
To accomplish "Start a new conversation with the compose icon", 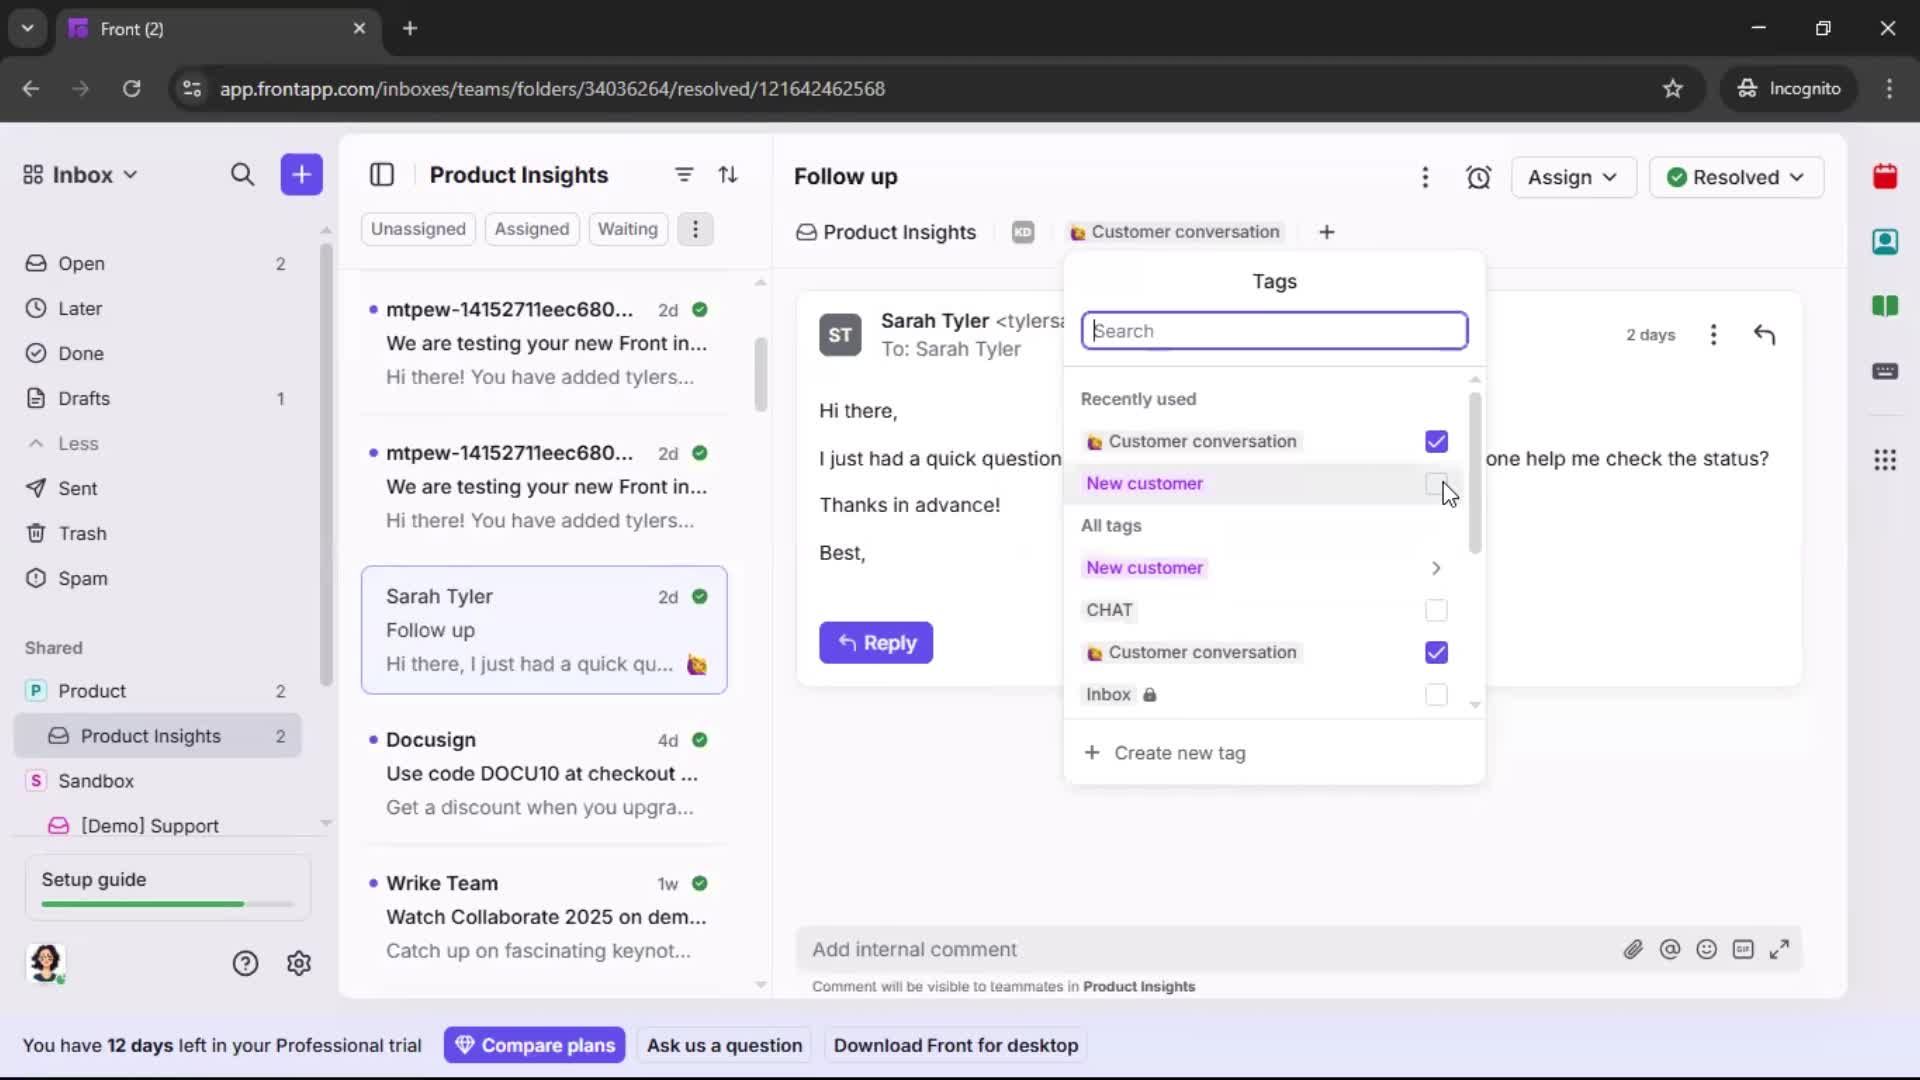I will point(301,175).
